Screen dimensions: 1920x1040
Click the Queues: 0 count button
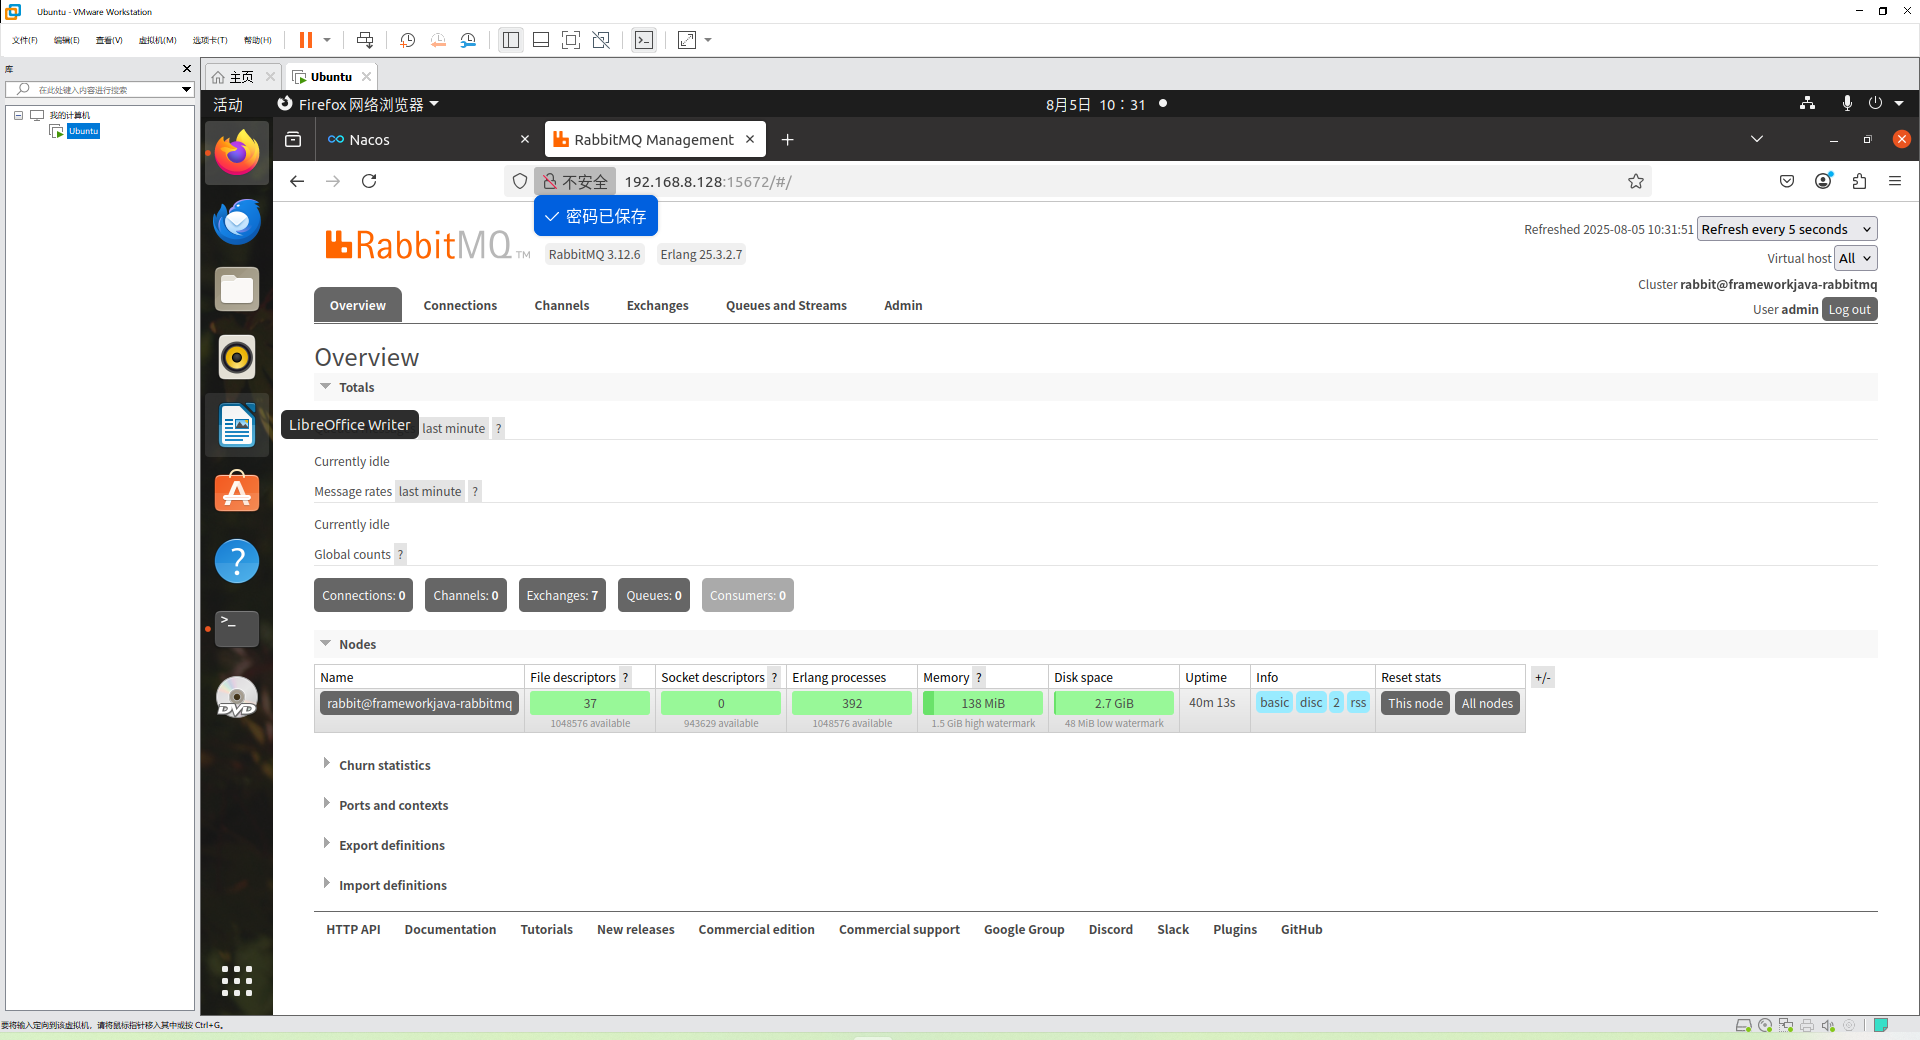(654, 596)
